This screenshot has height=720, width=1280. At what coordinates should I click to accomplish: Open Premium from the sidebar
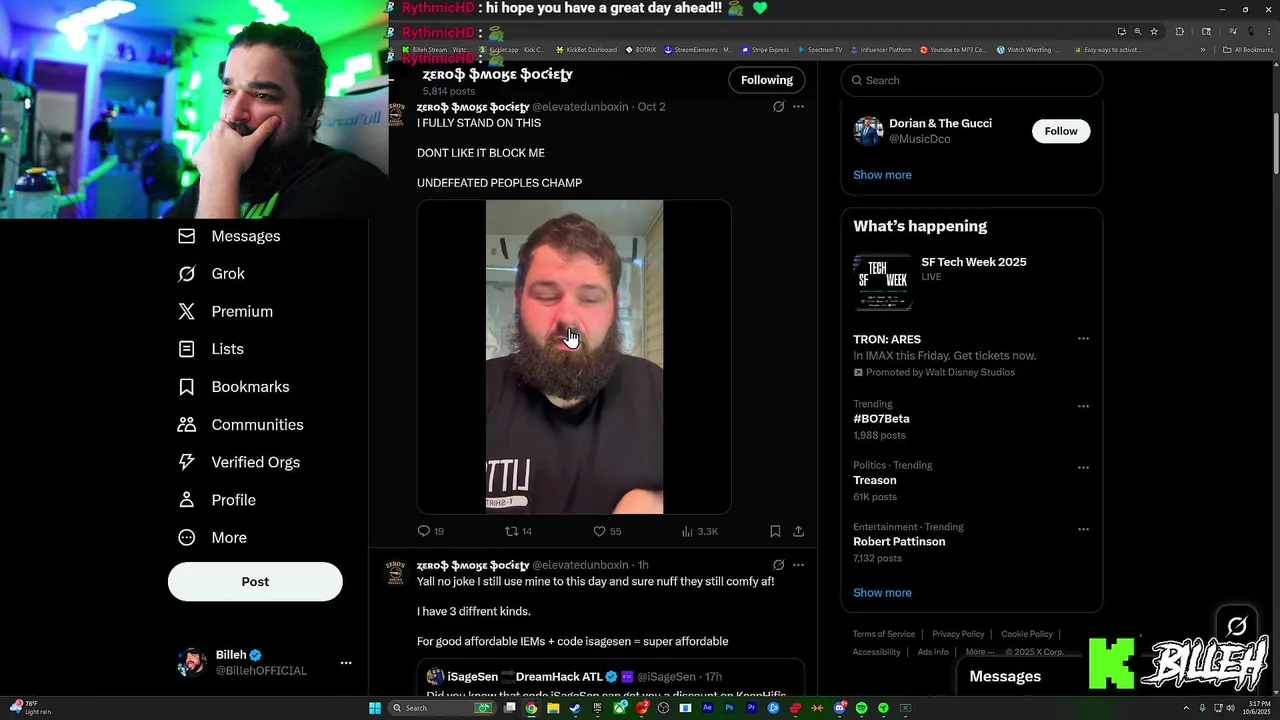tap(225, 311)
